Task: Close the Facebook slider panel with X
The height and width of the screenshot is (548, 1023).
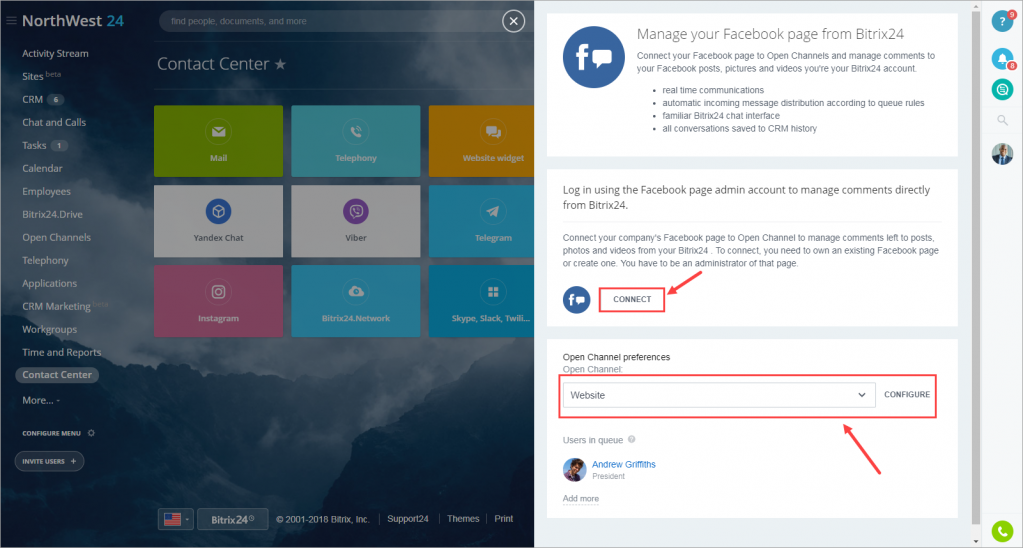Action: (513, 22)
